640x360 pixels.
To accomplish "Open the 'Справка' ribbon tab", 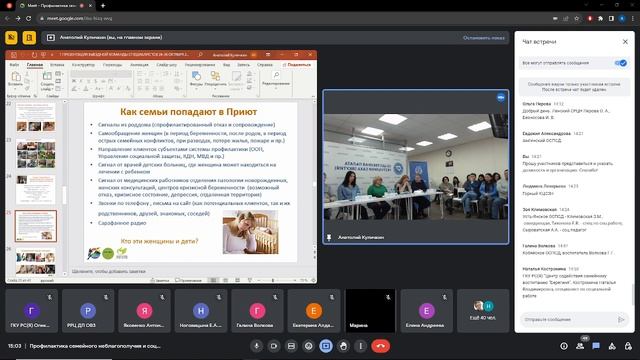I will (265, 65).
